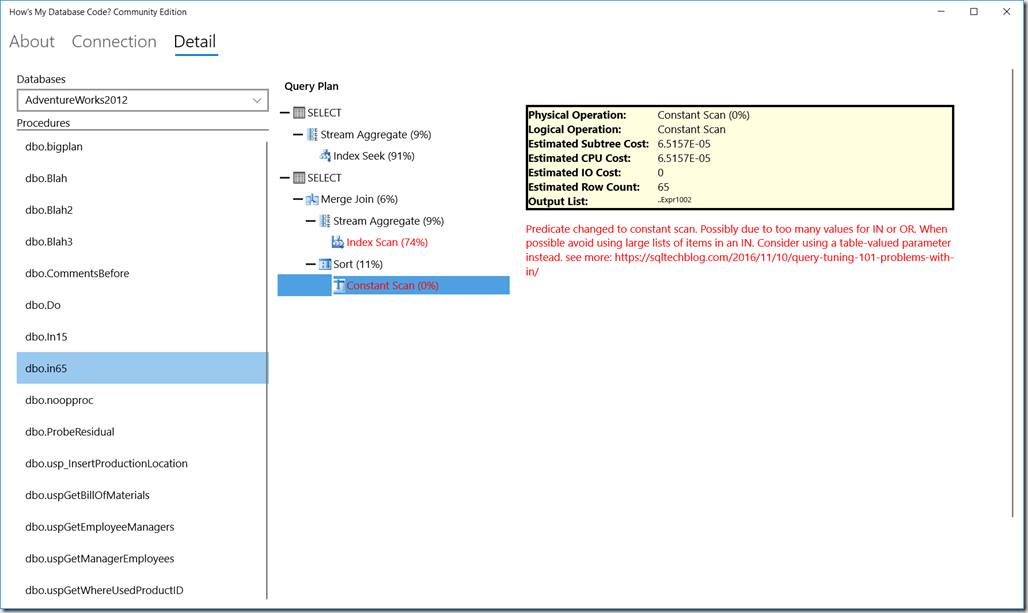Select procedure dbo.uspGetWhereUsedProductID
The height and width of the screenshot is (613, 1028).
[142, 590]
